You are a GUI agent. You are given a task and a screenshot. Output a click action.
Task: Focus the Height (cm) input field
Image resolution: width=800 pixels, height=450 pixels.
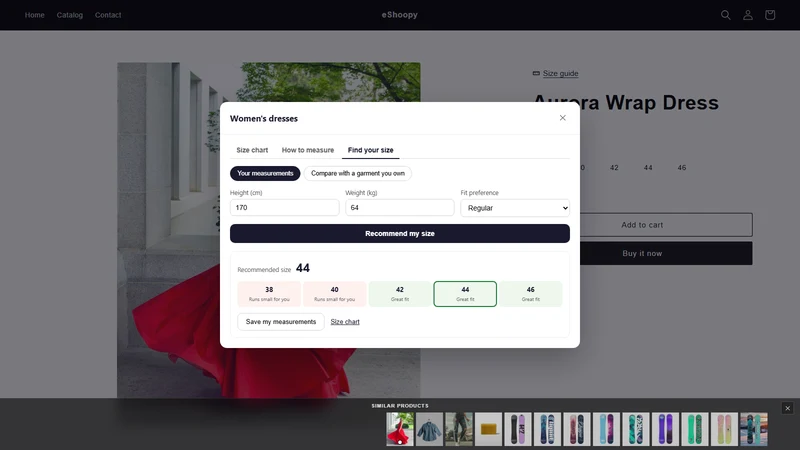tap(284, 208)
